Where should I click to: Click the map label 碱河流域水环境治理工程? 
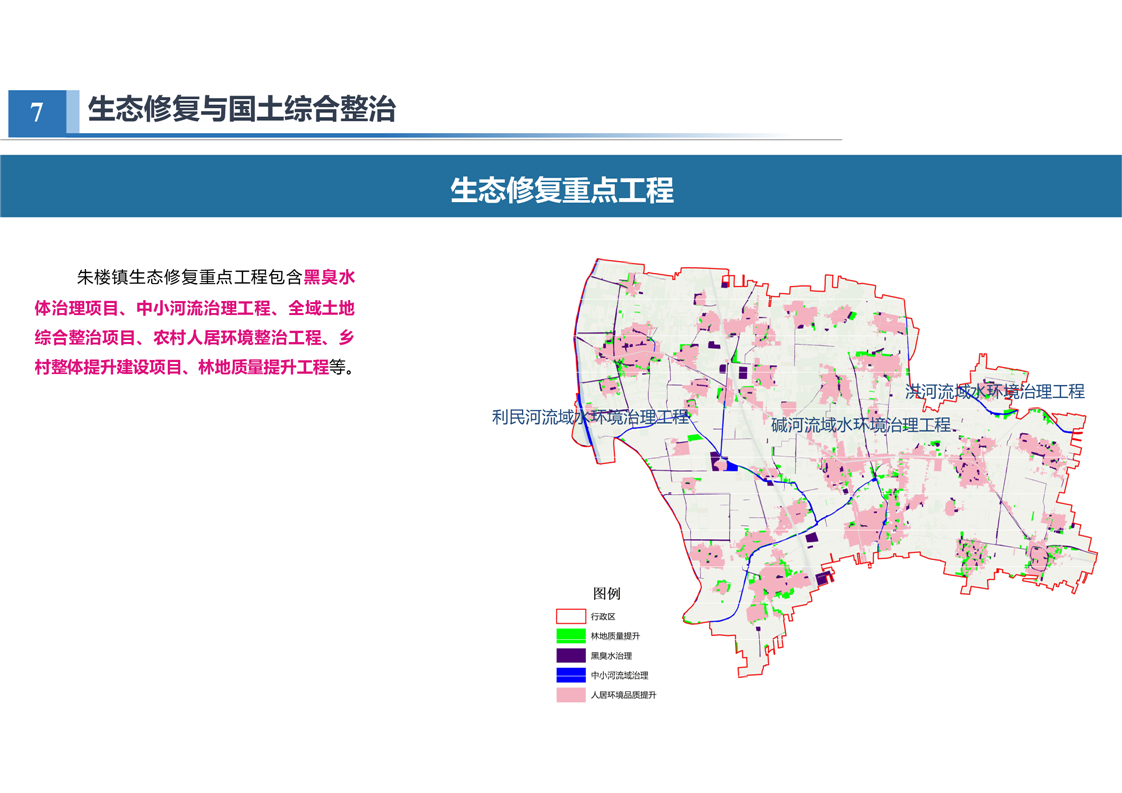pos(860,425)
